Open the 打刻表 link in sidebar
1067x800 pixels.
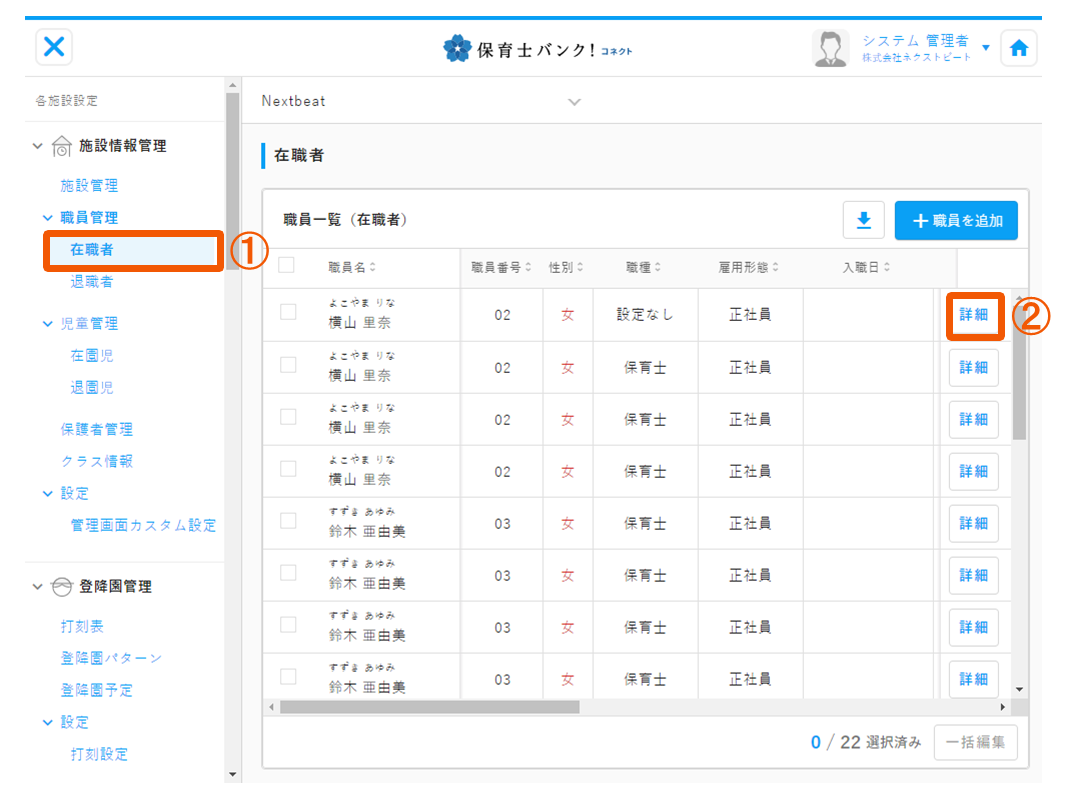pyautogui.click(x=82, y=626)
